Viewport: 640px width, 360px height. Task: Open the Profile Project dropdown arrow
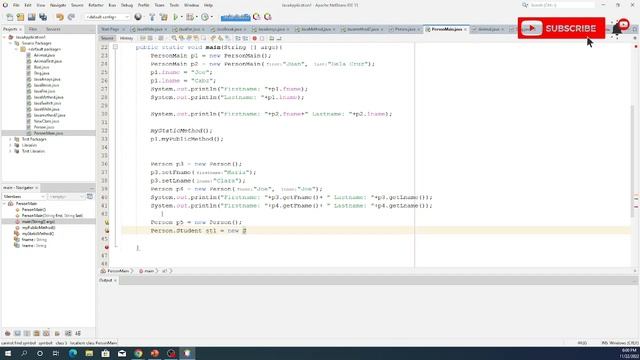click(x=211, y=17)
